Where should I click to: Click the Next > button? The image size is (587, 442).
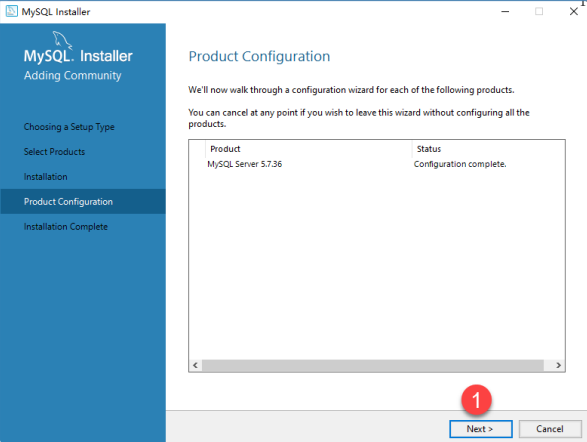click(x=481, y=429)
